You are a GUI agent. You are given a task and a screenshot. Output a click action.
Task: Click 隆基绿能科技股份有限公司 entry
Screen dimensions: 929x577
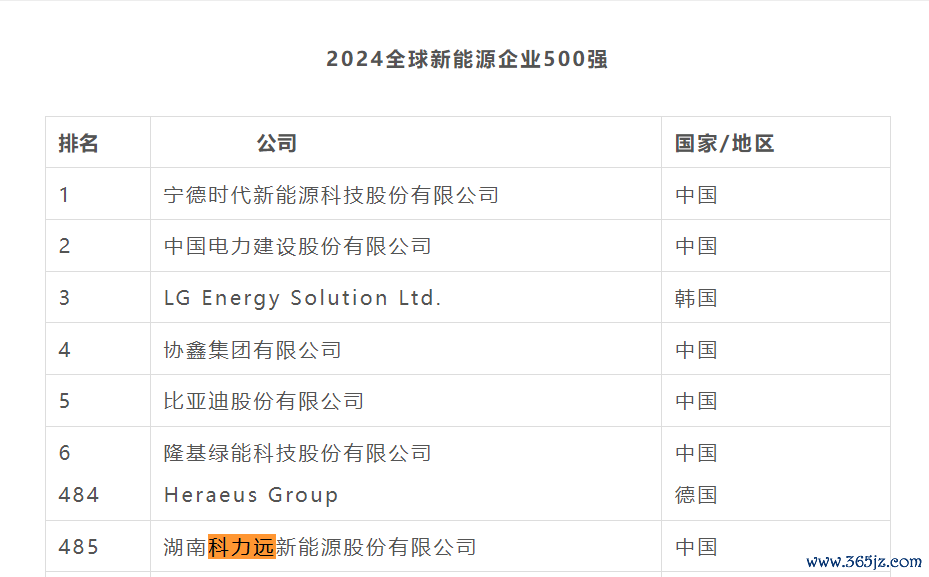point(297,453)
